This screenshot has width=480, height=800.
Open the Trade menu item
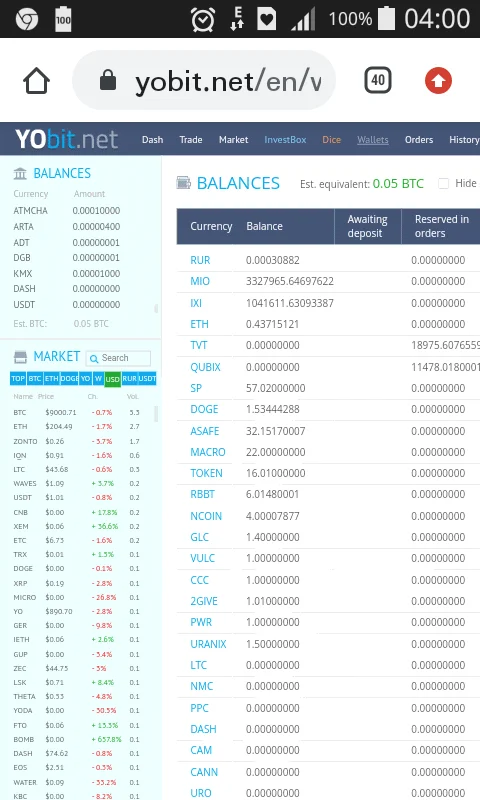191,140
